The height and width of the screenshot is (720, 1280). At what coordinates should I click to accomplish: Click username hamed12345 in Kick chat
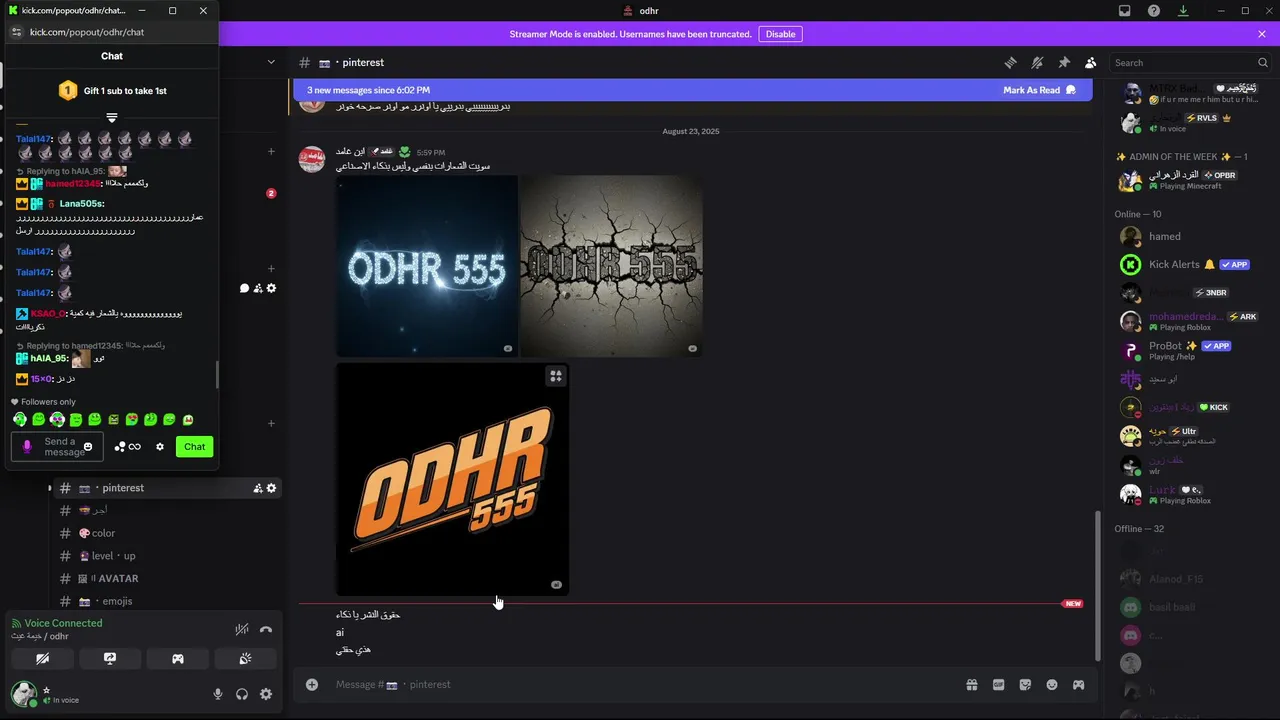74,184
